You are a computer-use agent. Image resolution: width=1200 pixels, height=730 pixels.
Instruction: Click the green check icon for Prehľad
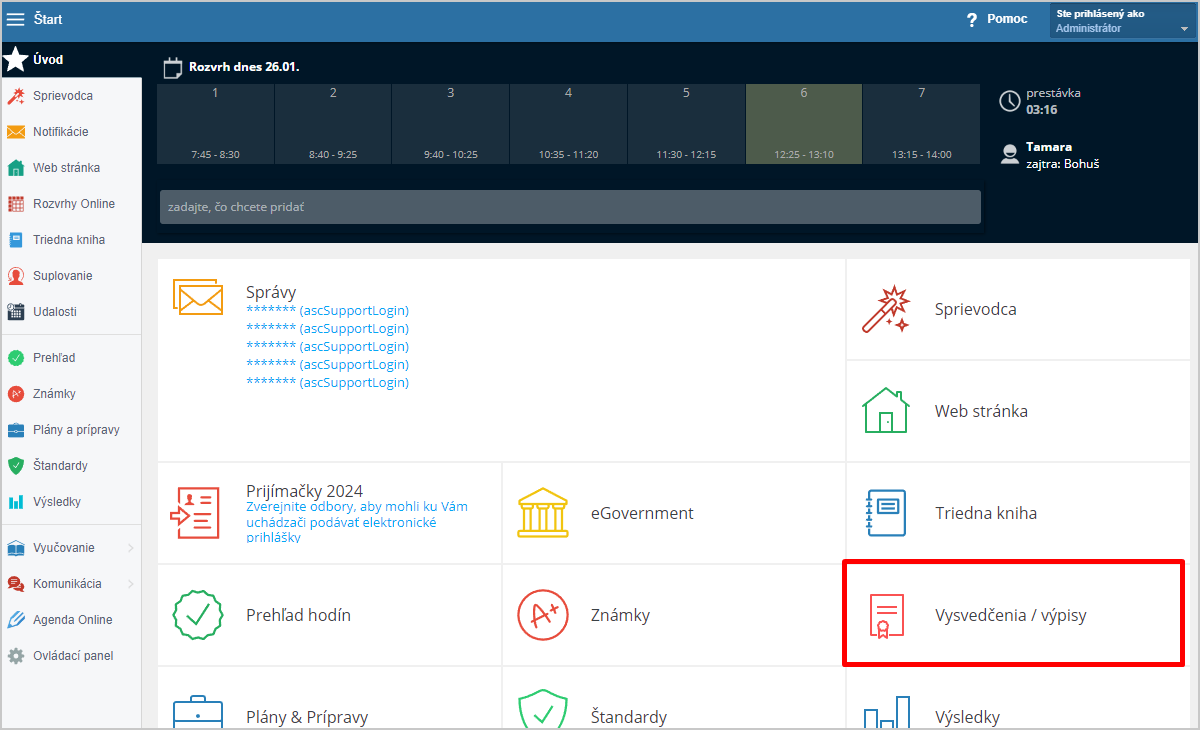click(15, 358)
